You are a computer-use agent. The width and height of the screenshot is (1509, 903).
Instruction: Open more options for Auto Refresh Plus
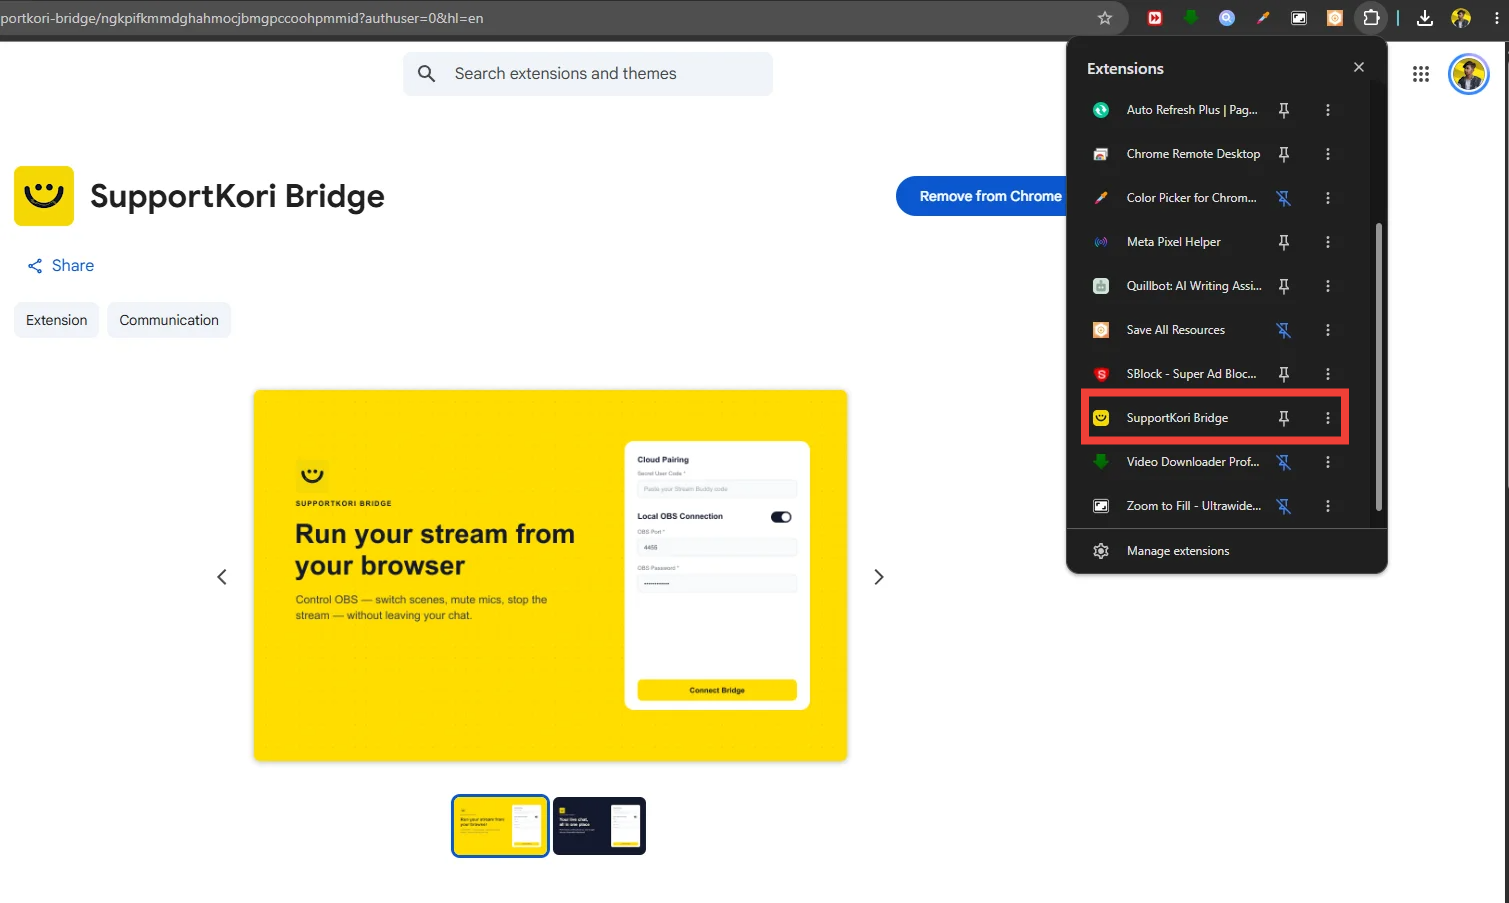tap(1328, 110)
